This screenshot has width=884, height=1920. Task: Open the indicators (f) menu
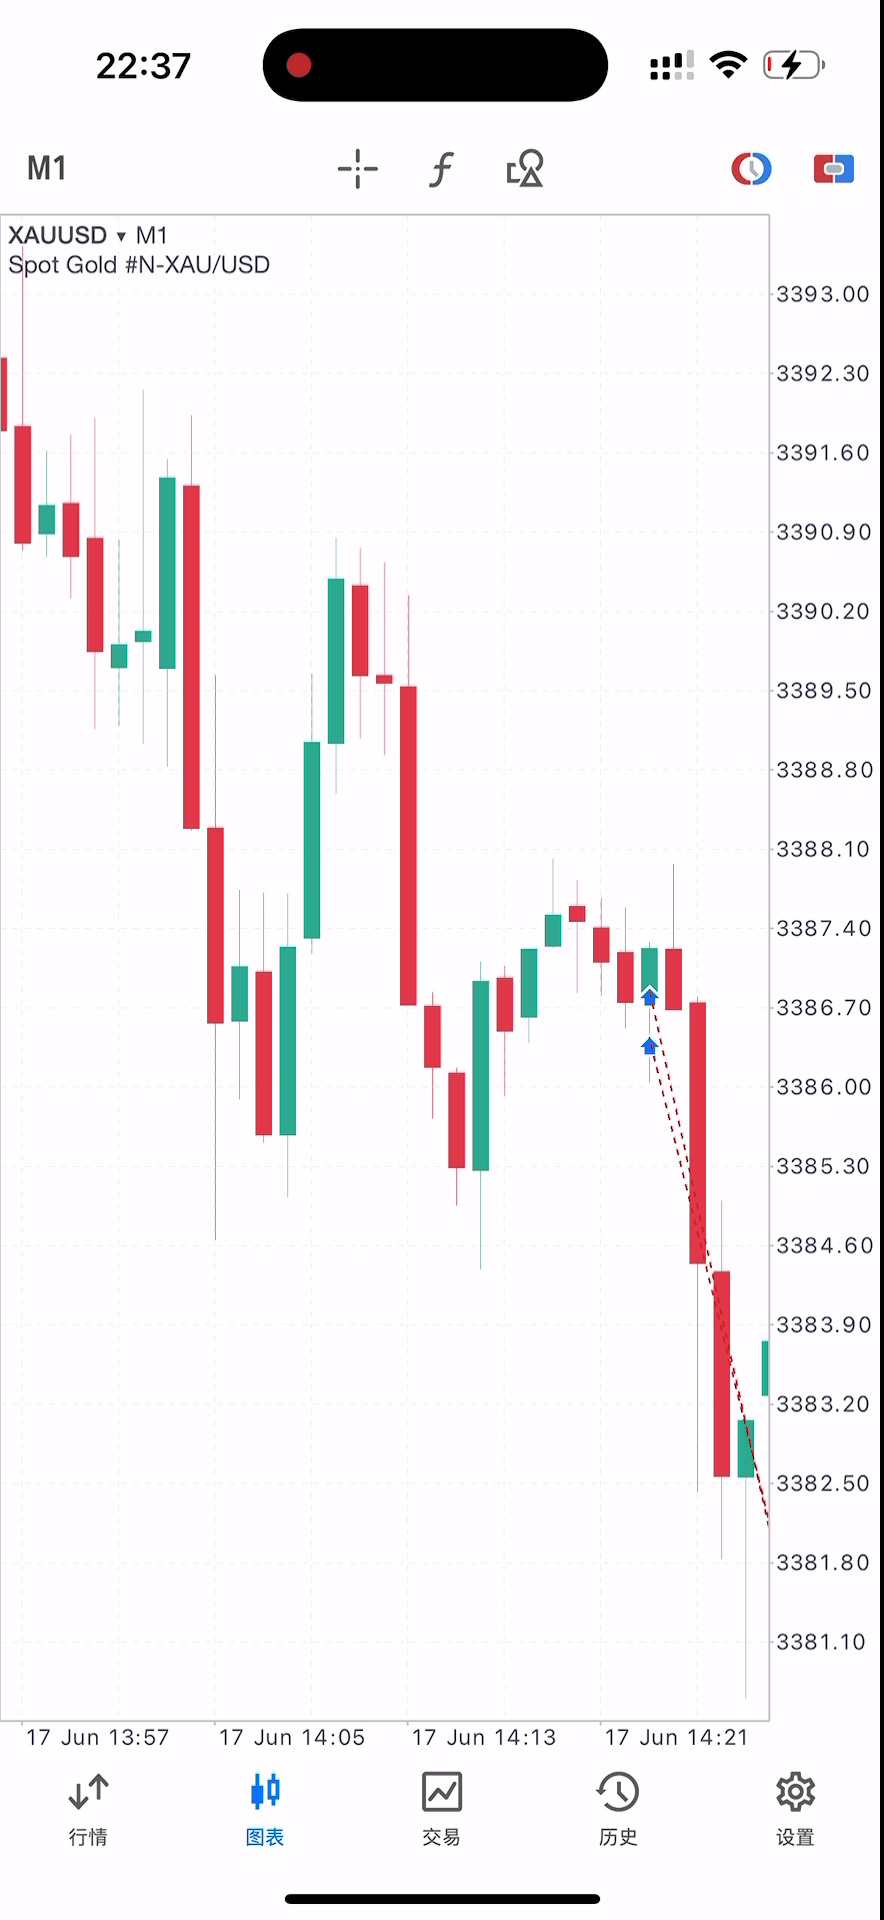(x=441, y=169)
